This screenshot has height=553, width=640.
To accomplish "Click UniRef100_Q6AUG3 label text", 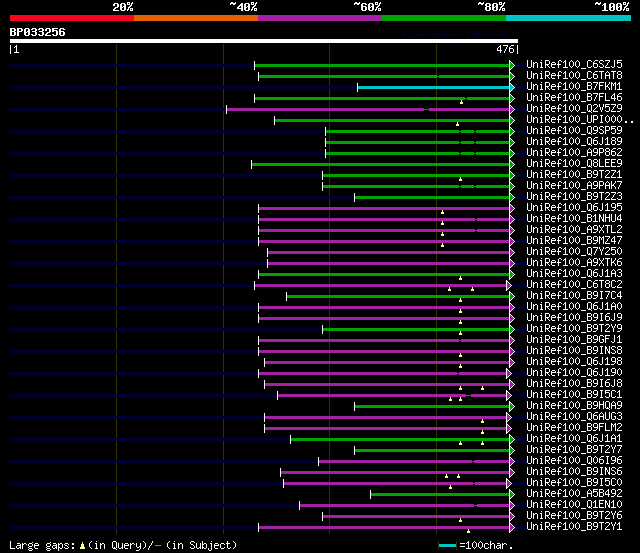I will coord(574,417).
